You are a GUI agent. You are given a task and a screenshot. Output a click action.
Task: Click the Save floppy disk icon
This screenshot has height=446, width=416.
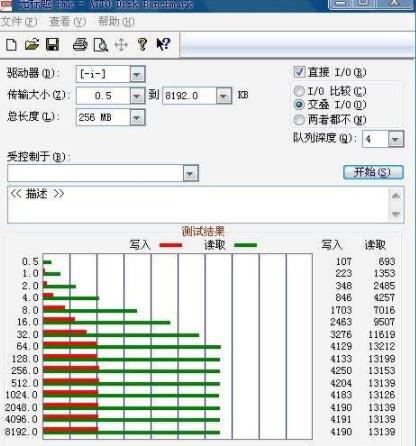52,44
